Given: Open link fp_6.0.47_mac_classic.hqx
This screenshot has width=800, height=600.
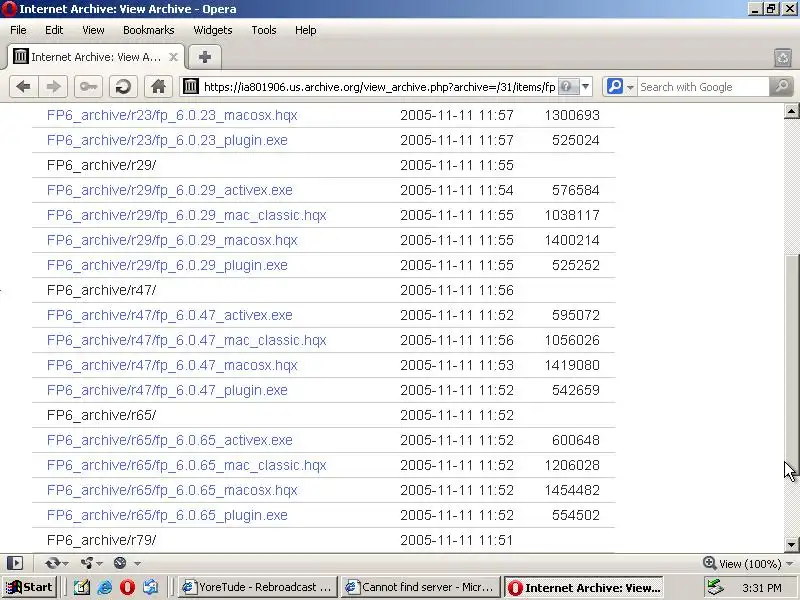Looking at the screenshot, I should point(187,340).
